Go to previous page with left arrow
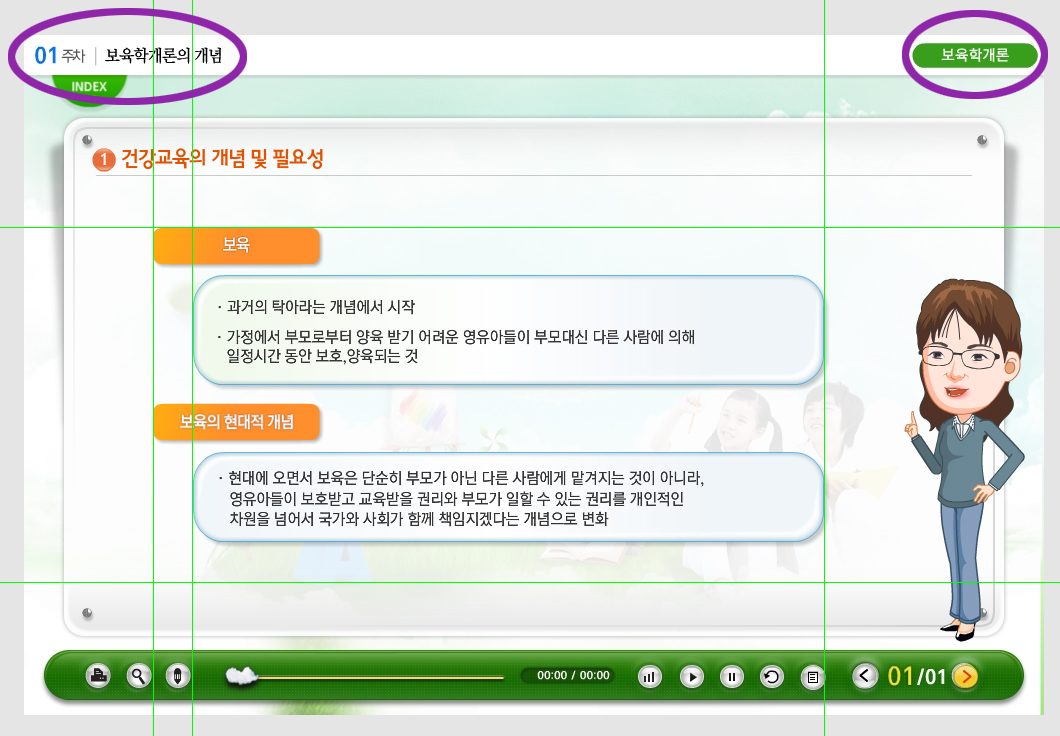The height and width of the screenshot is (736, 1060). [865, 675]
